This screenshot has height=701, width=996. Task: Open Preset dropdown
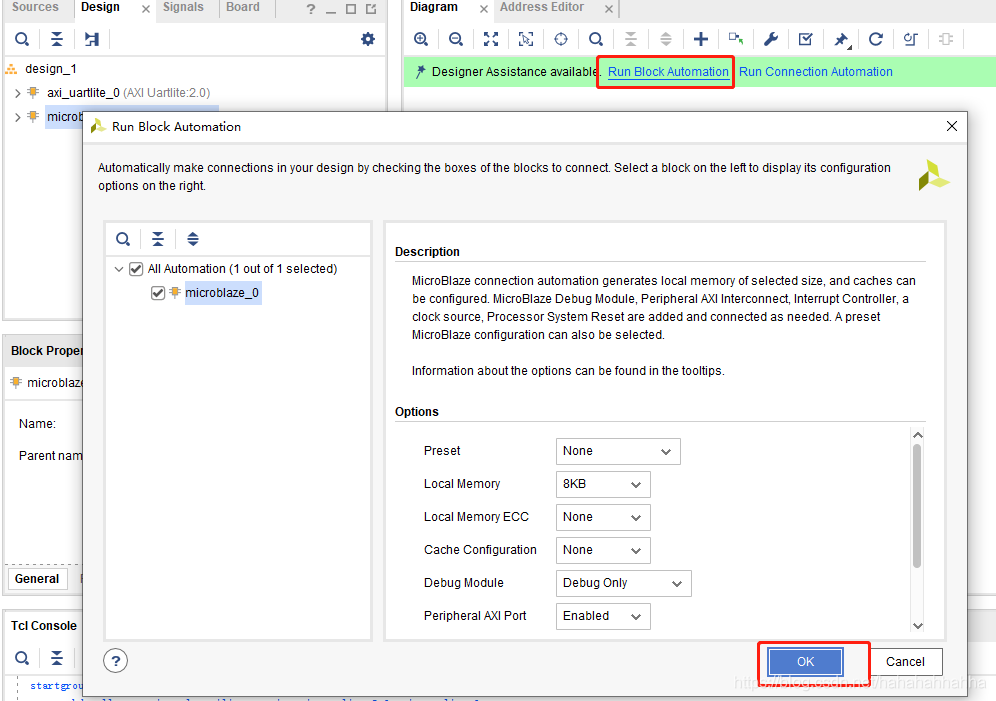point(618,451)
